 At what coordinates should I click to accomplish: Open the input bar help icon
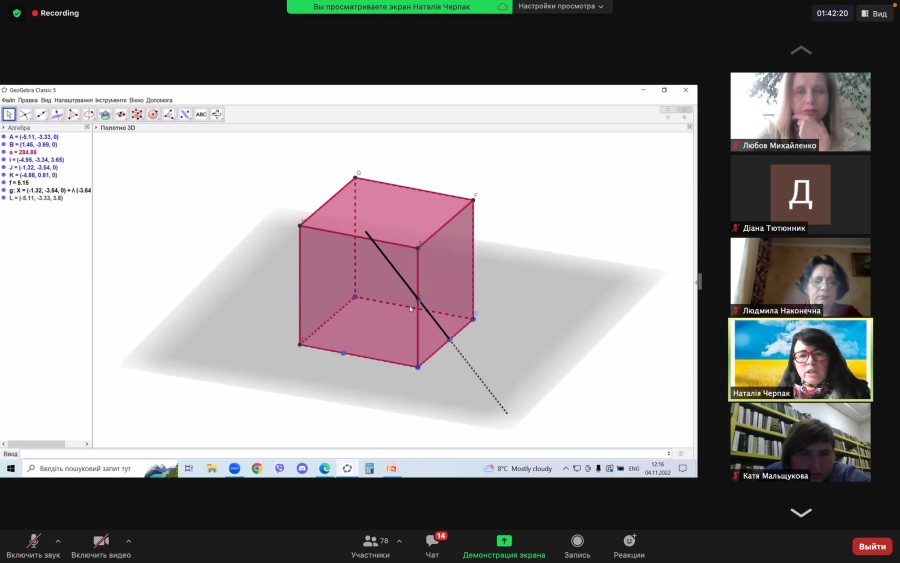pos(681,453)
